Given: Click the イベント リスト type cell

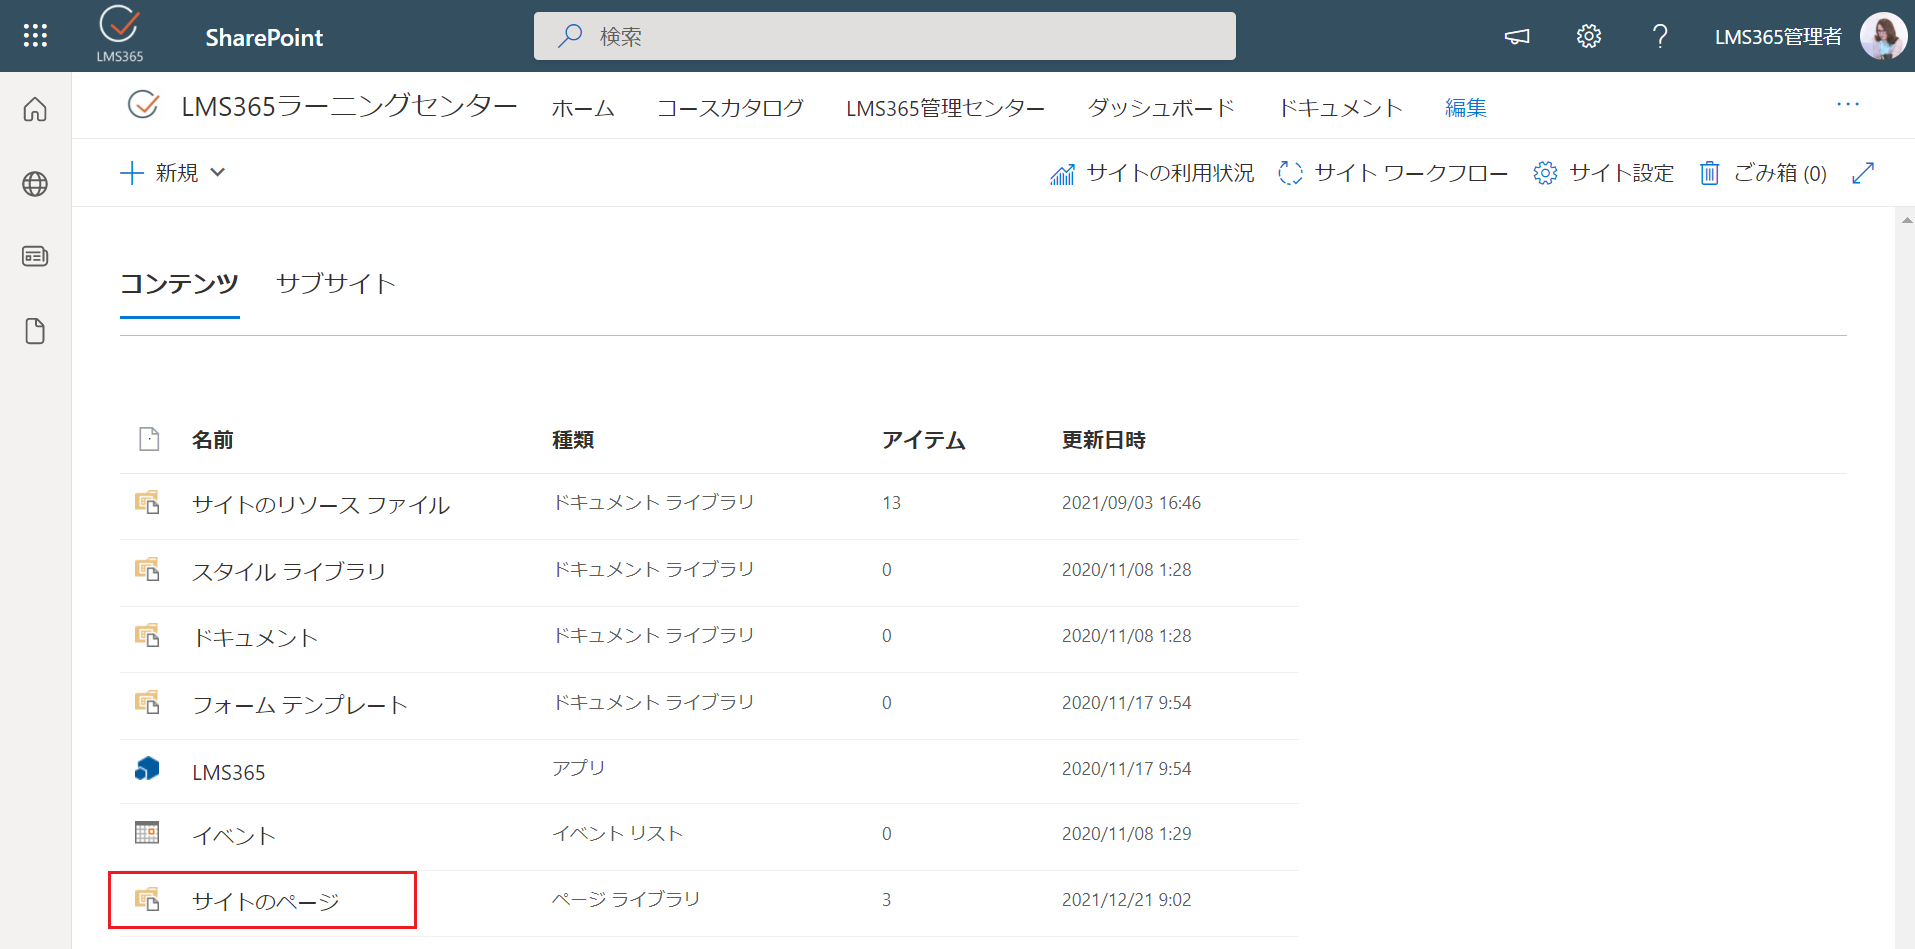Looking at the screenshot, I should 617,833.
